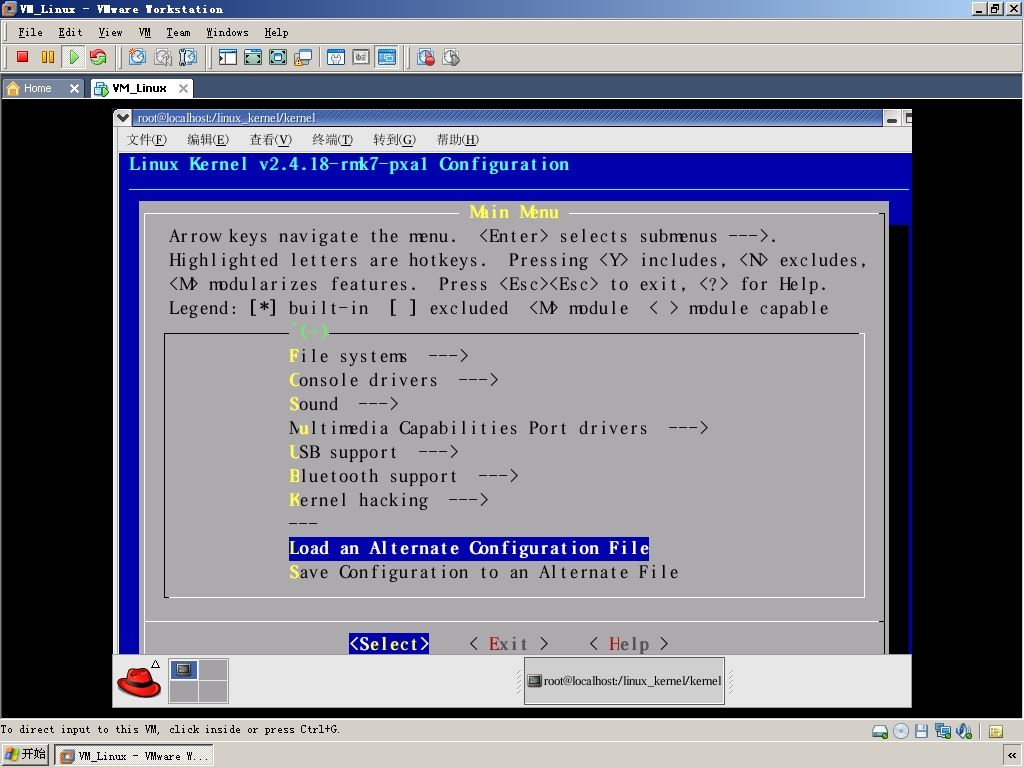The height and width of the screenshot is (768, 1024).
Task: Expand Sound submenu entry
Action: (x=344, y=404)
